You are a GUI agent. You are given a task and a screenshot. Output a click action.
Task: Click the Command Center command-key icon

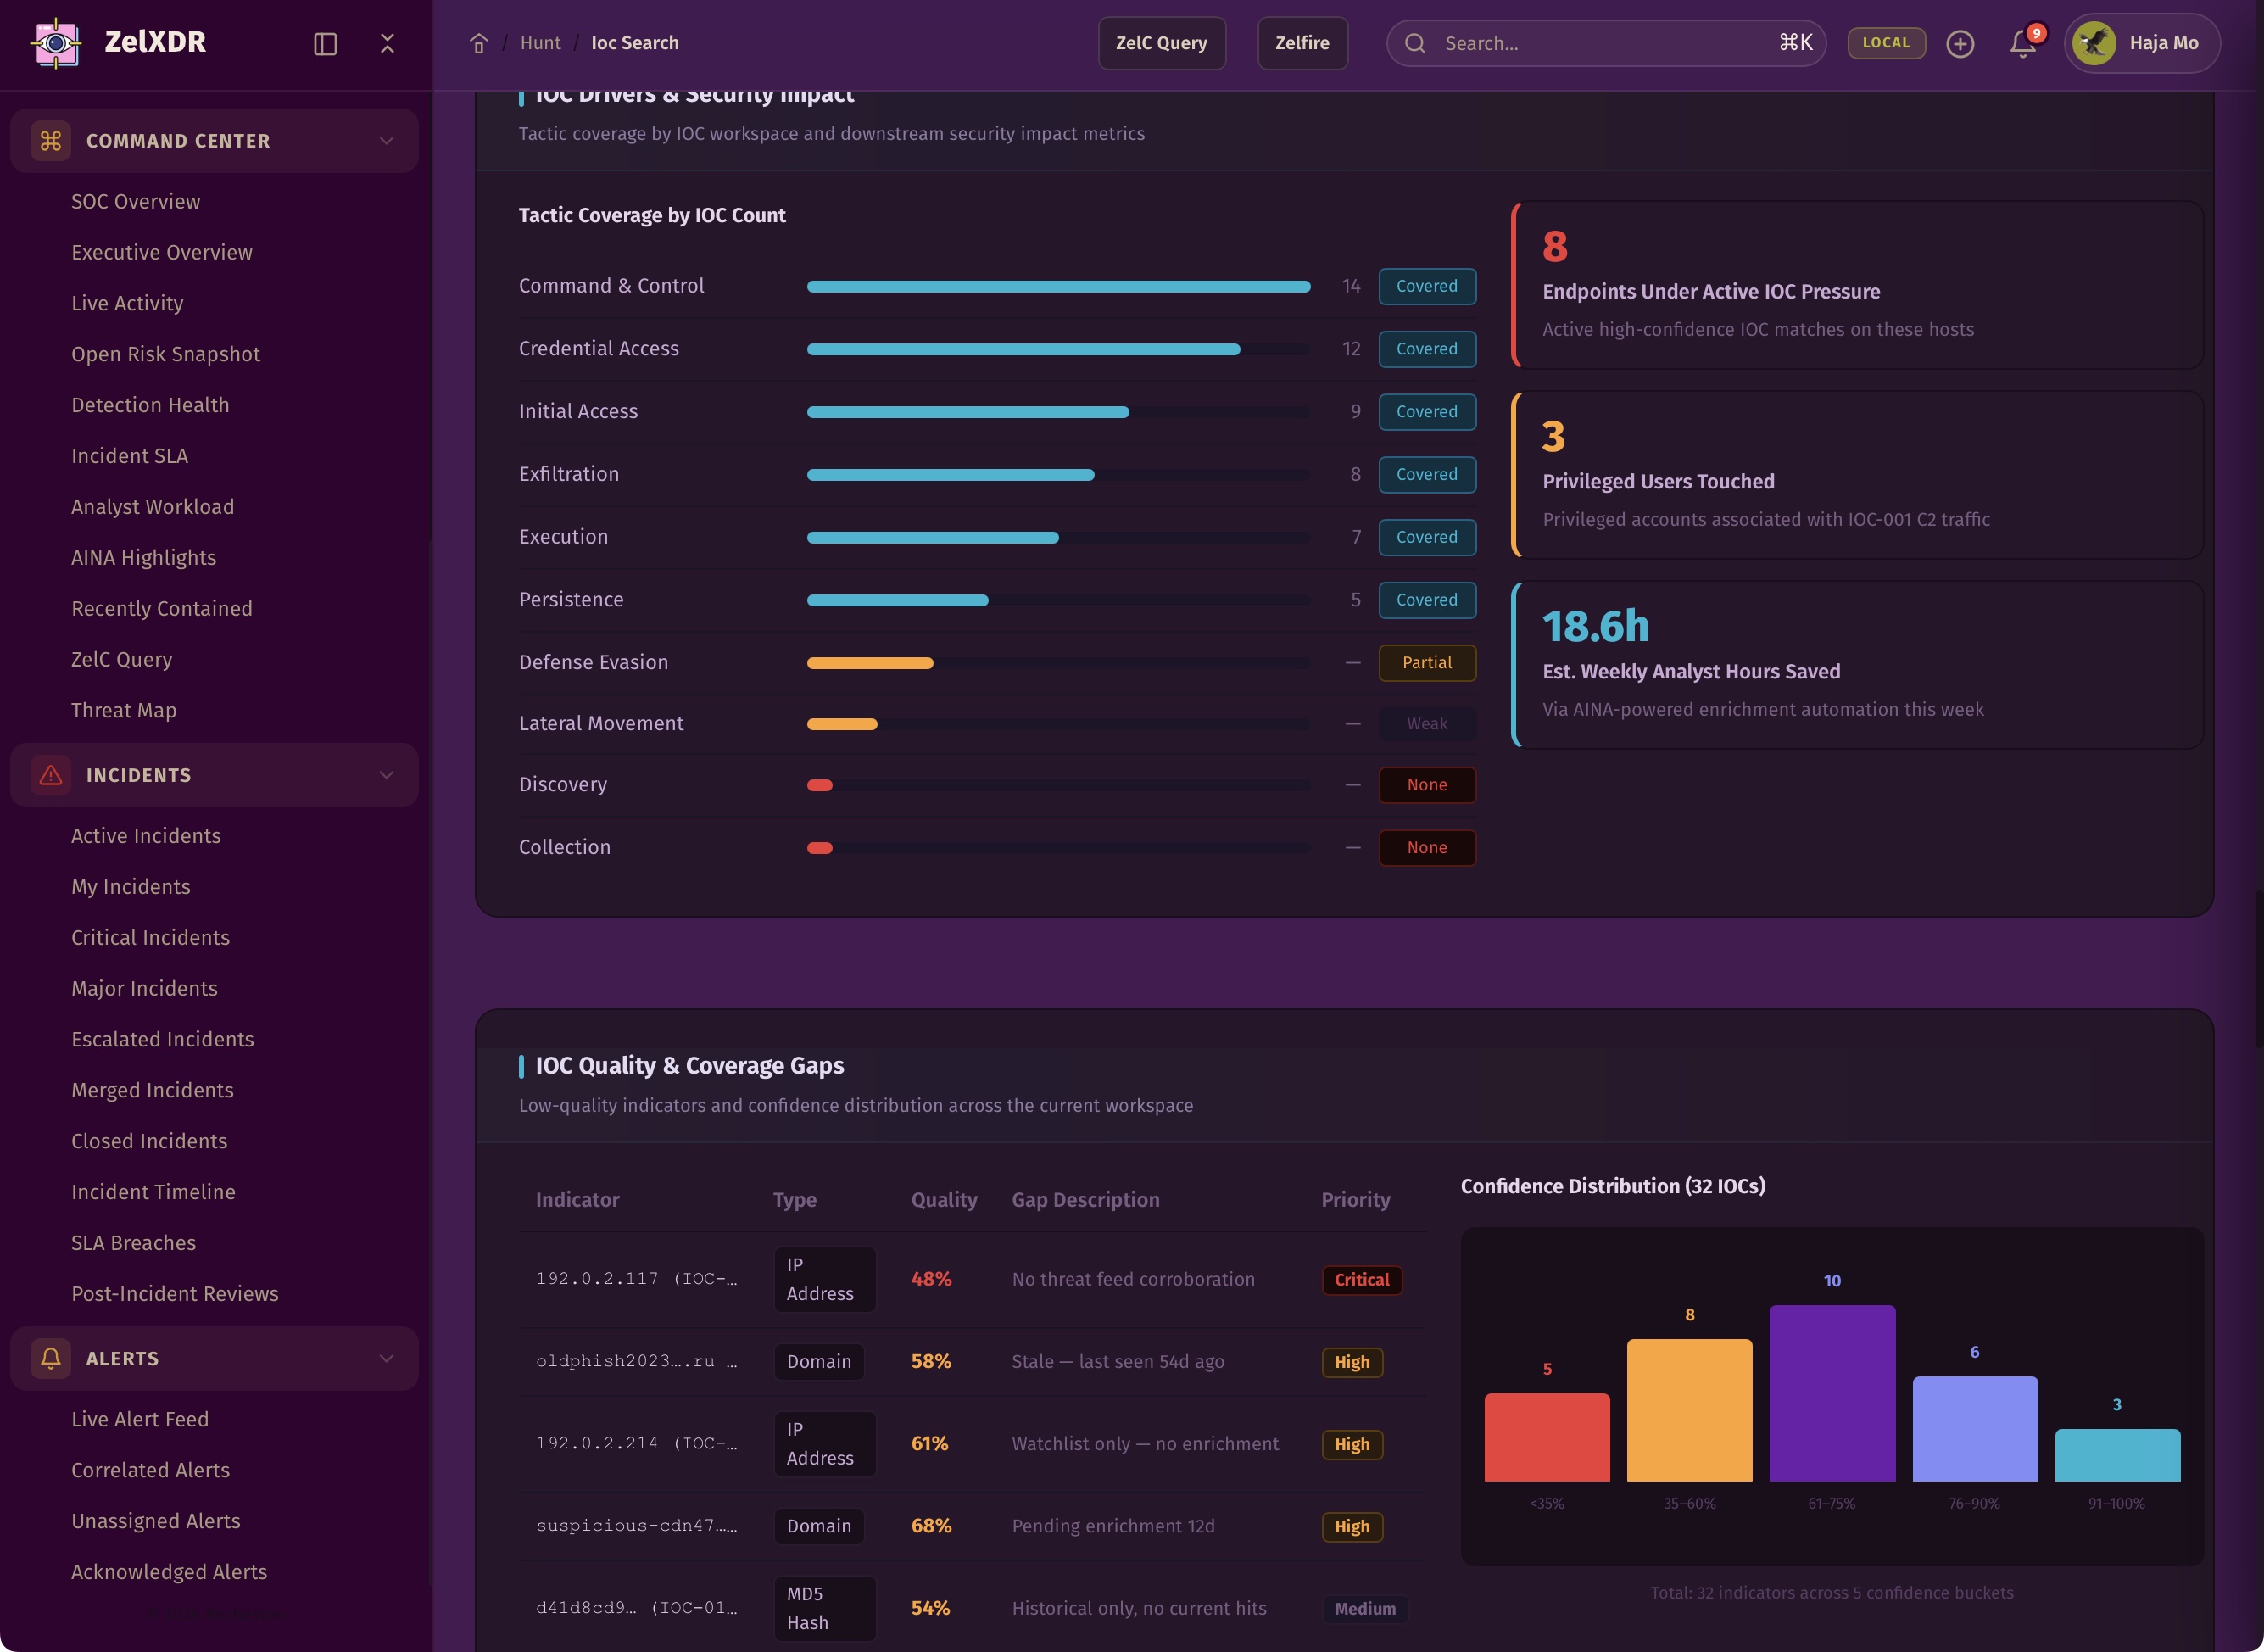(x=51, y=141)
